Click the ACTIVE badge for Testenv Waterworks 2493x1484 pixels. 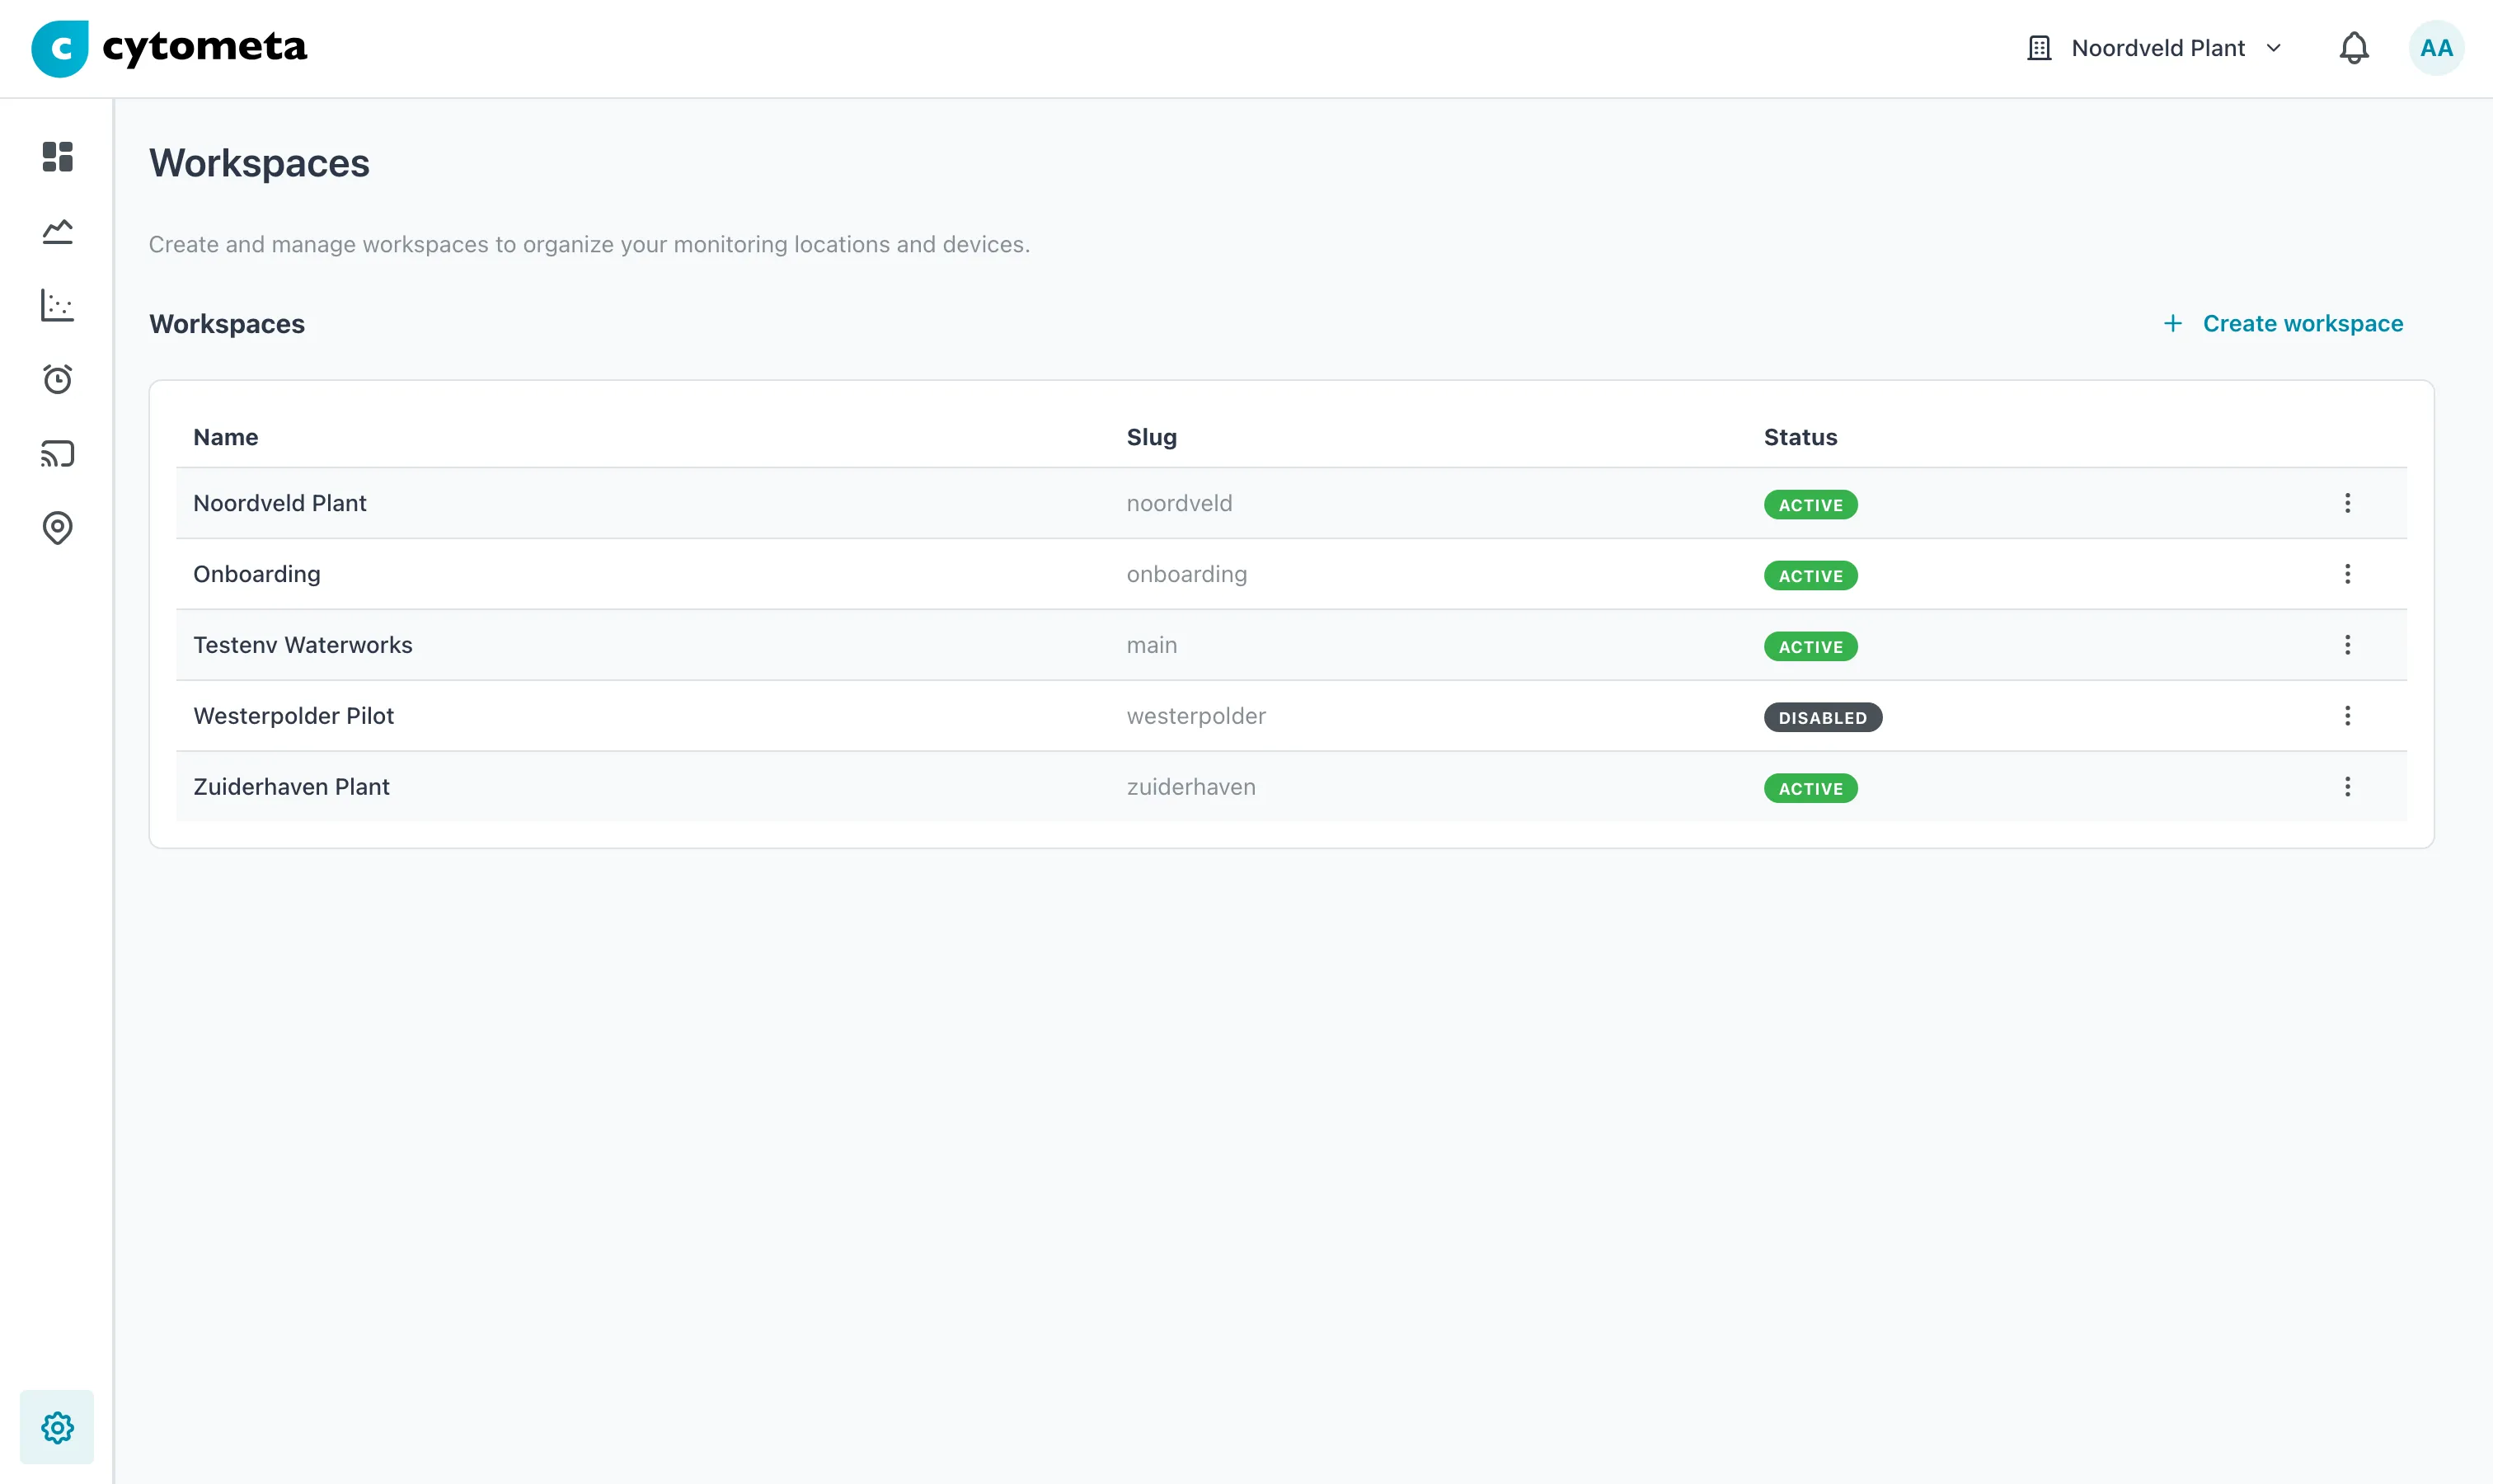(x=1810, y=647)
